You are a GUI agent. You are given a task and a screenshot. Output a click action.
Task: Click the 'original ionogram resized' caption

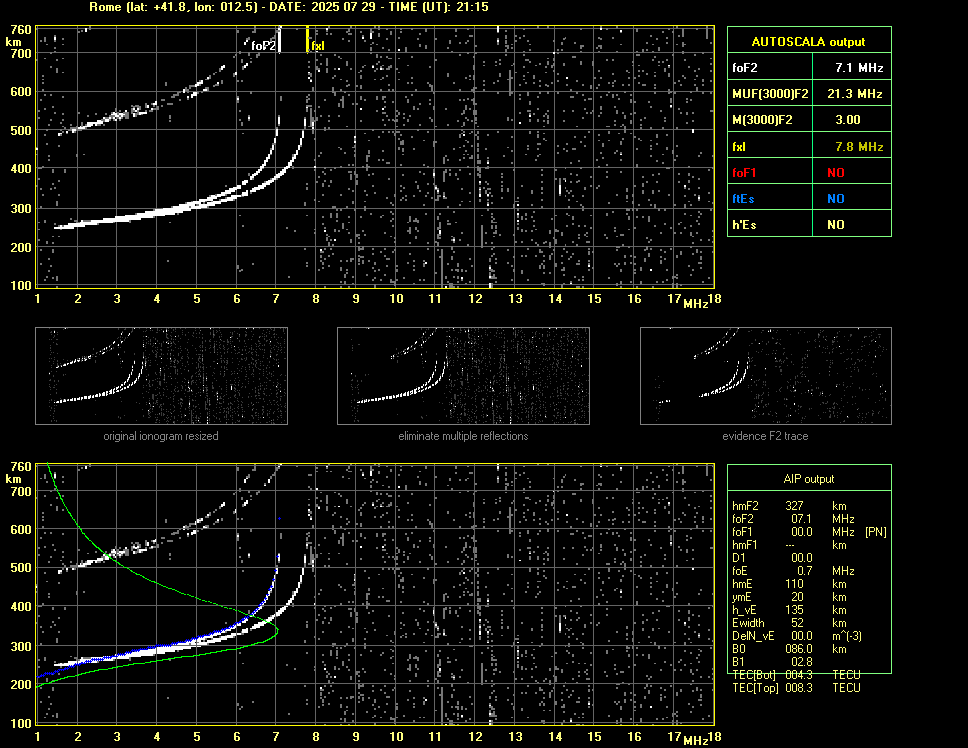click(x=161, y=436)
